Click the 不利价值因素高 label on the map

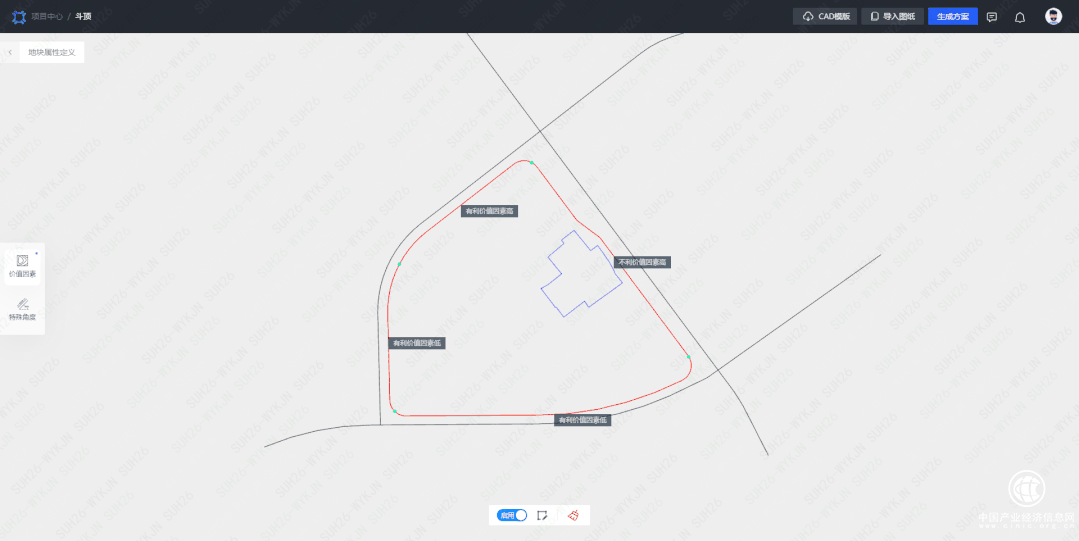point(642,262)
